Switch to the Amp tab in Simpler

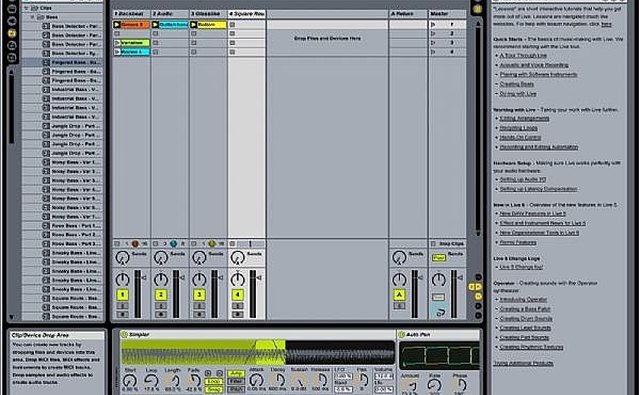pos(236,373)
